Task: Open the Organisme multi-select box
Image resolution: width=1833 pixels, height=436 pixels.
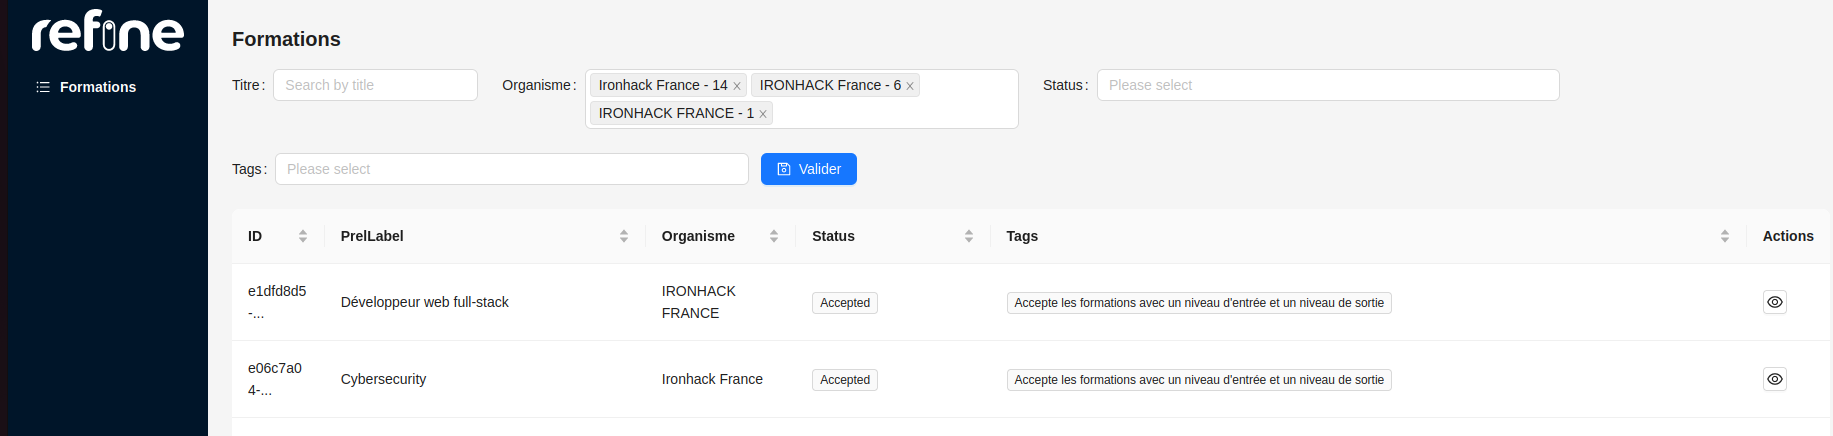Action: [x=802, y=99]
